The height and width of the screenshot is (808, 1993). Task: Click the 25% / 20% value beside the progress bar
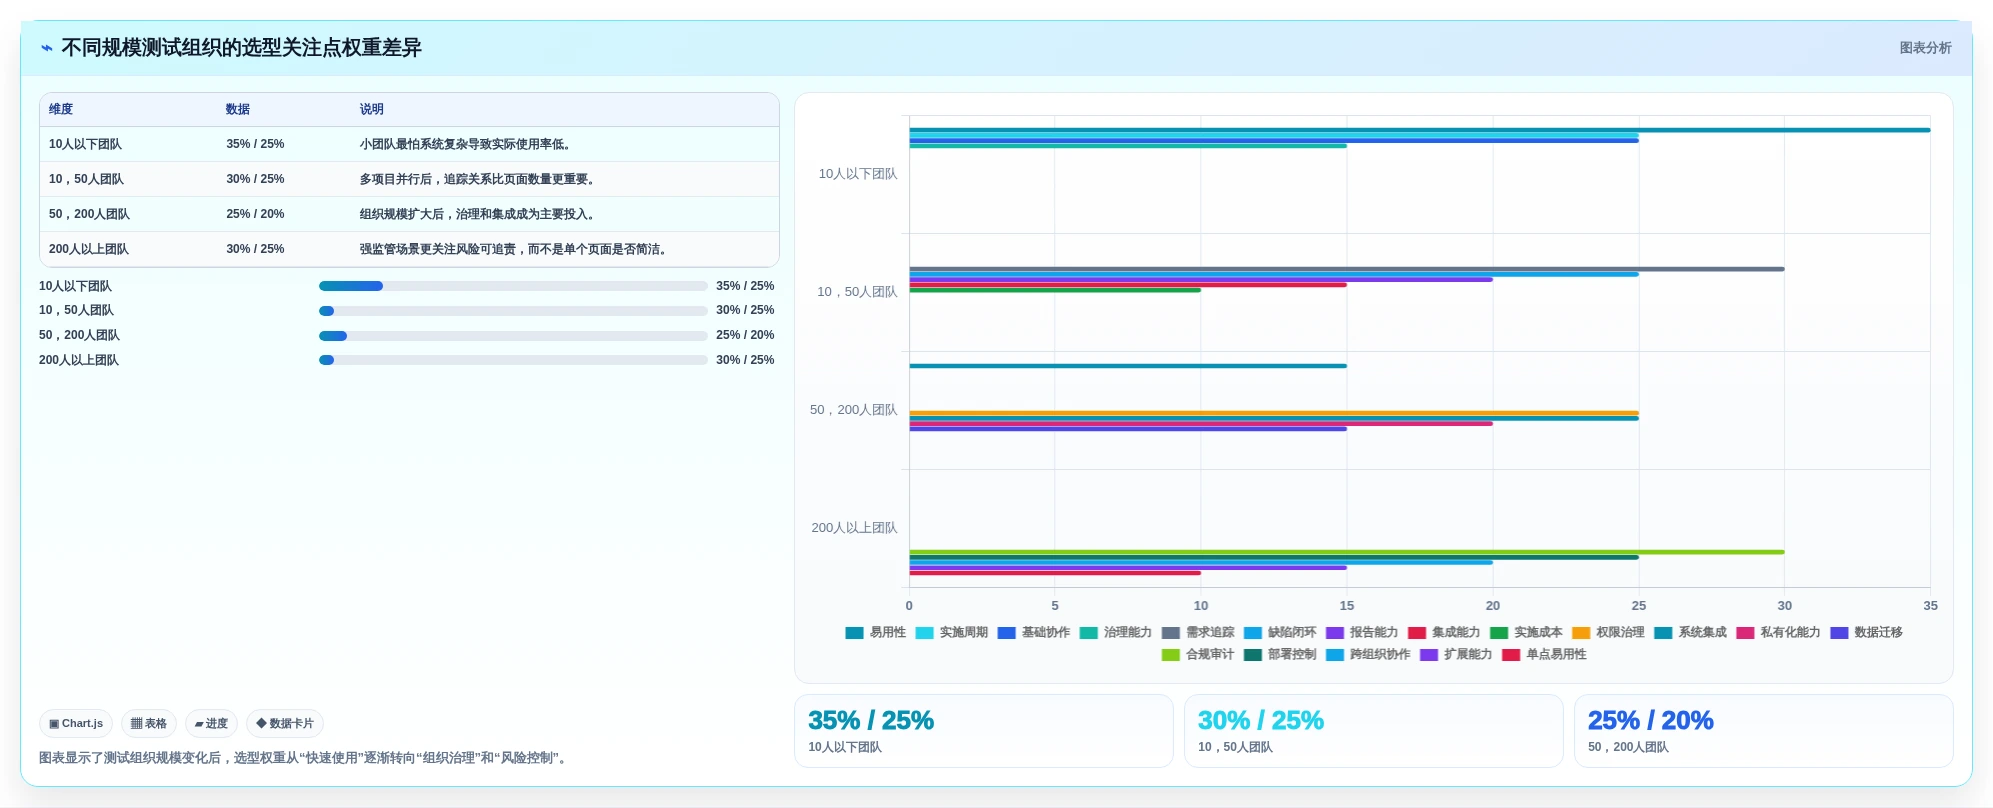pos(745,335)
